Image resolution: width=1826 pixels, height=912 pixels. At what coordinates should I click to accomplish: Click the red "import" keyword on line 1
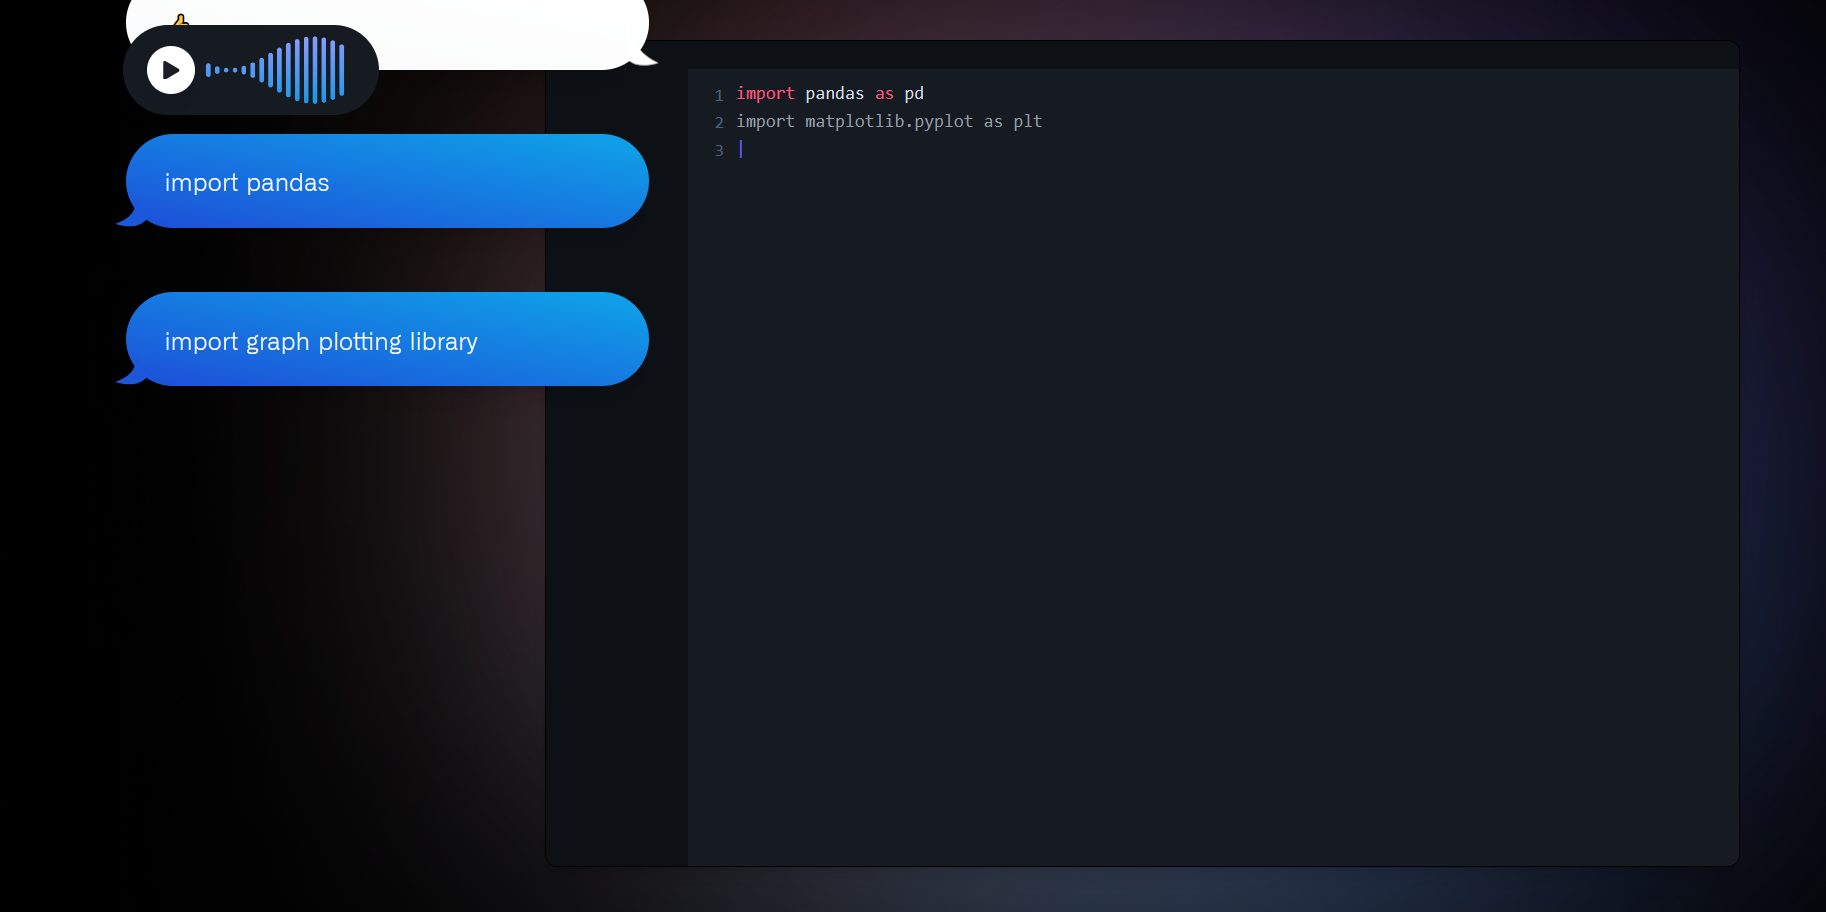point(765,93)
